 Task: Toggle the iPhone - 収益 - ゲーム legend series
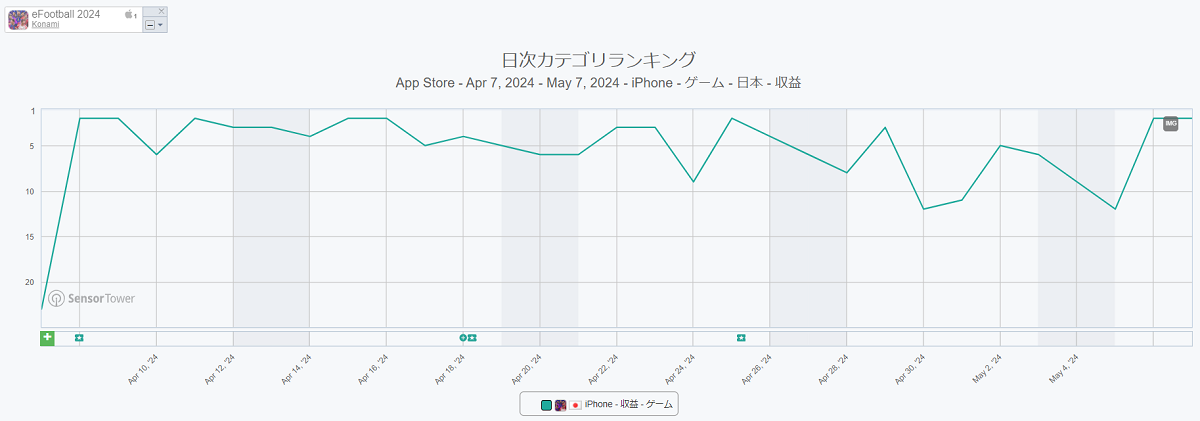(629, 405)
